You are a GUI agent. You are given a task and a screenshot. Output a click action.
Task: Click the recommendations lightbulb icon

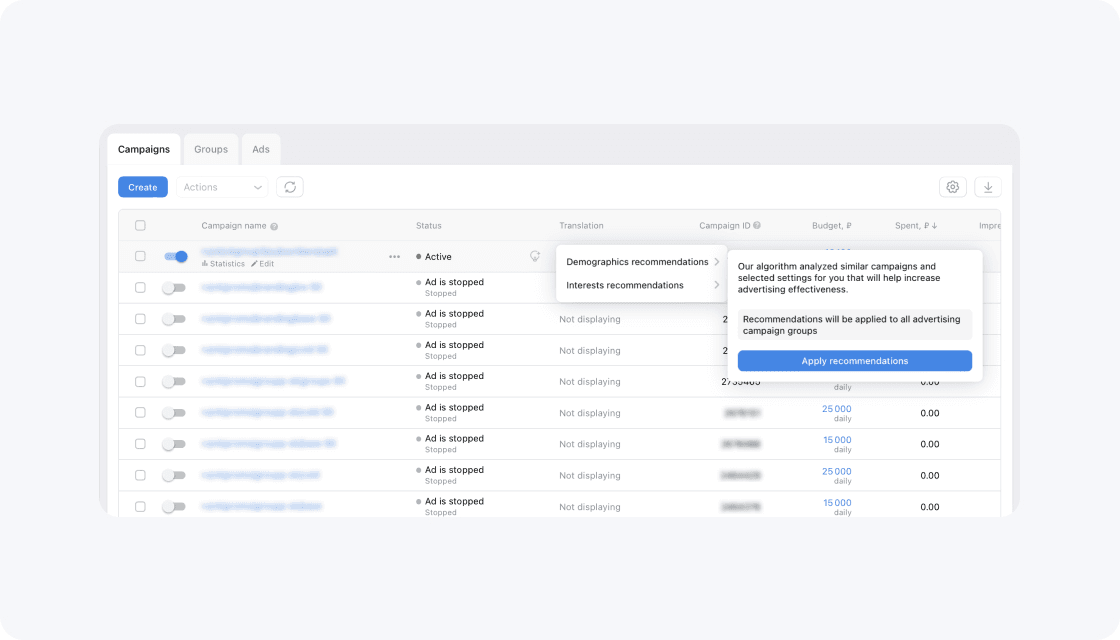point(534,256)
